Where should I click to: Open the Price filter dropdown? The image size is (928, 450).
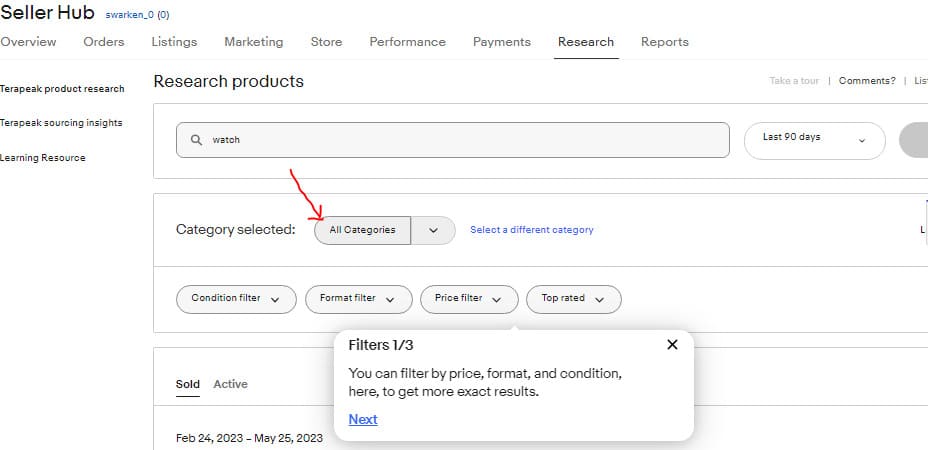469,299
